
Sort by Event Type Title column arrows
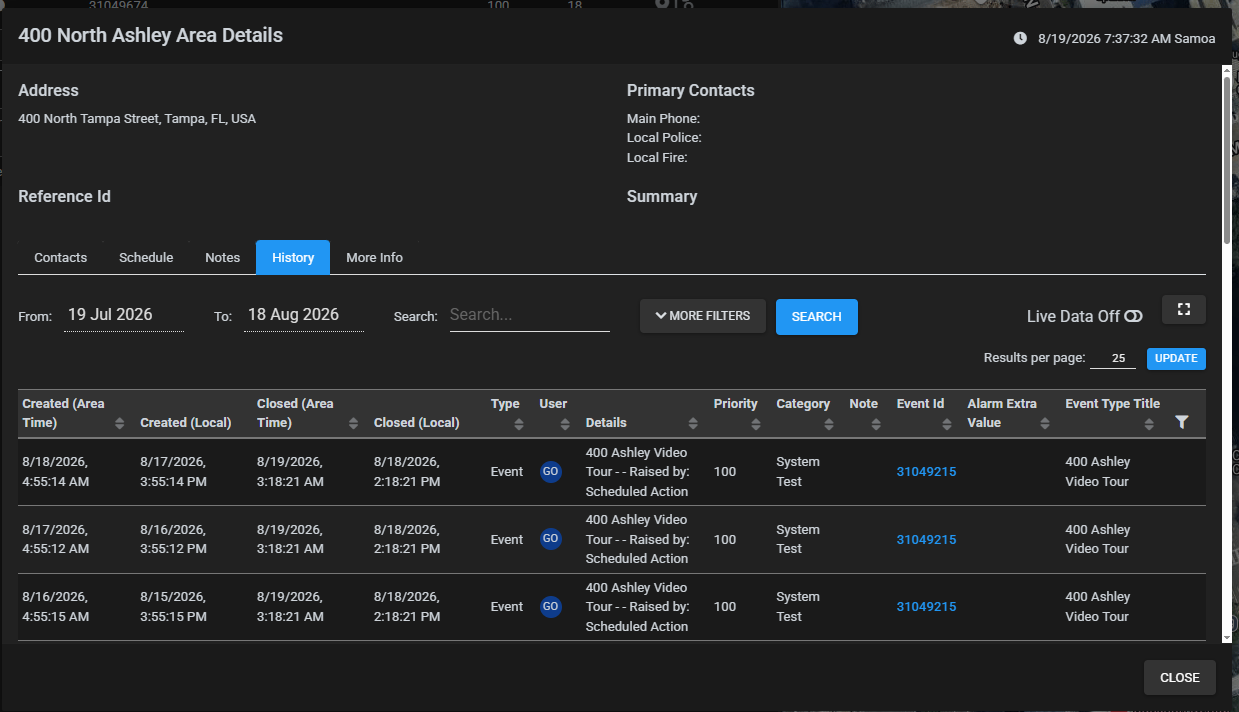coord(1149,424)
